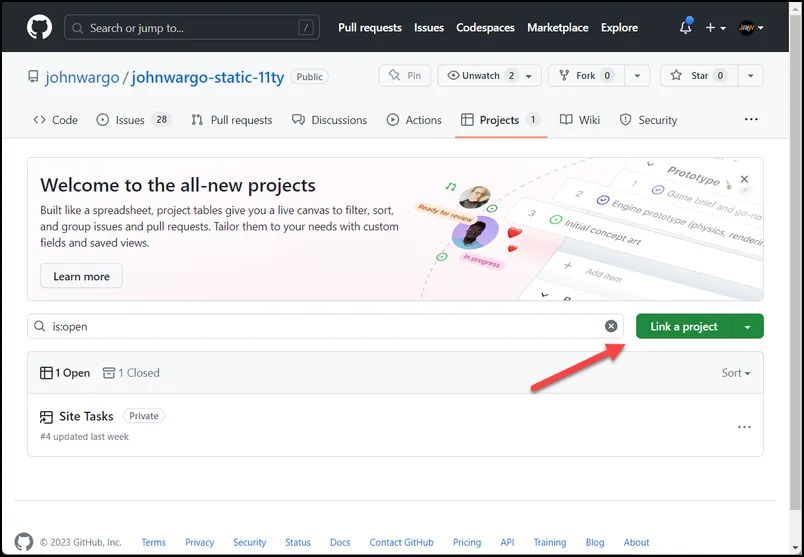
Task: Open the Site Tasks project
Action: point(86,416)
